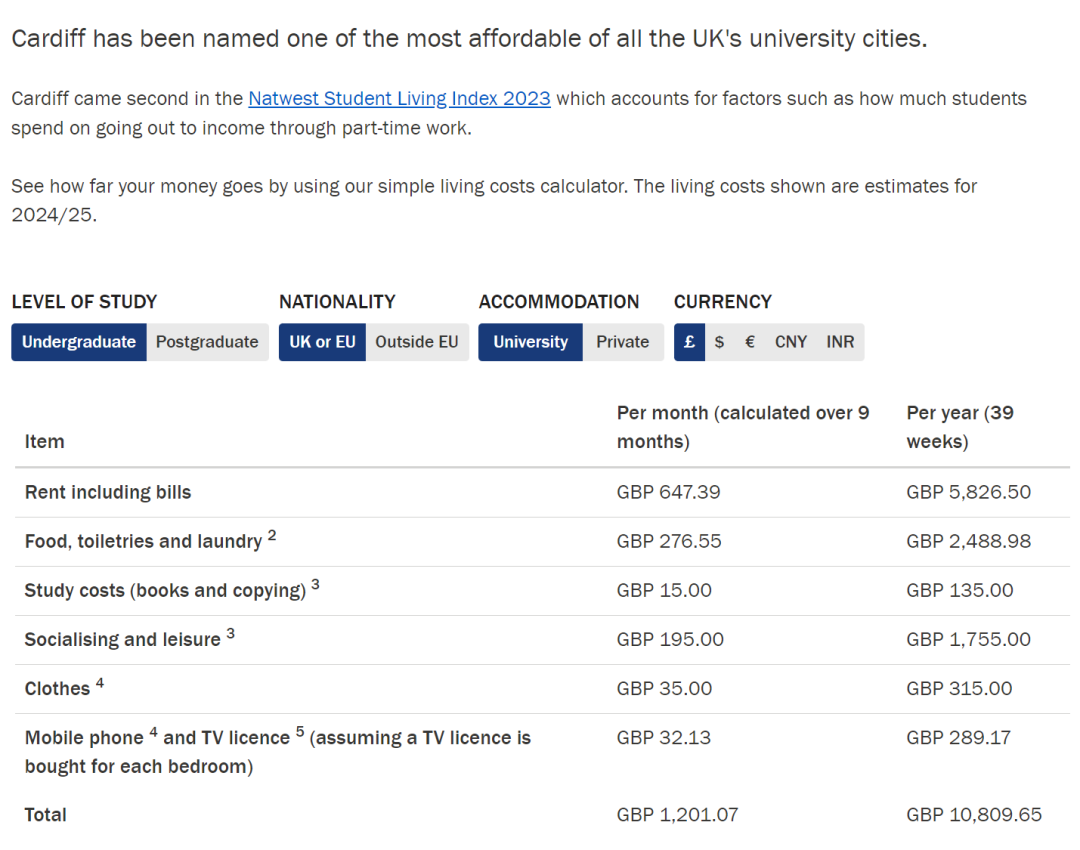
Task: Select UK or EU nationality
Action: coord(322,342)
